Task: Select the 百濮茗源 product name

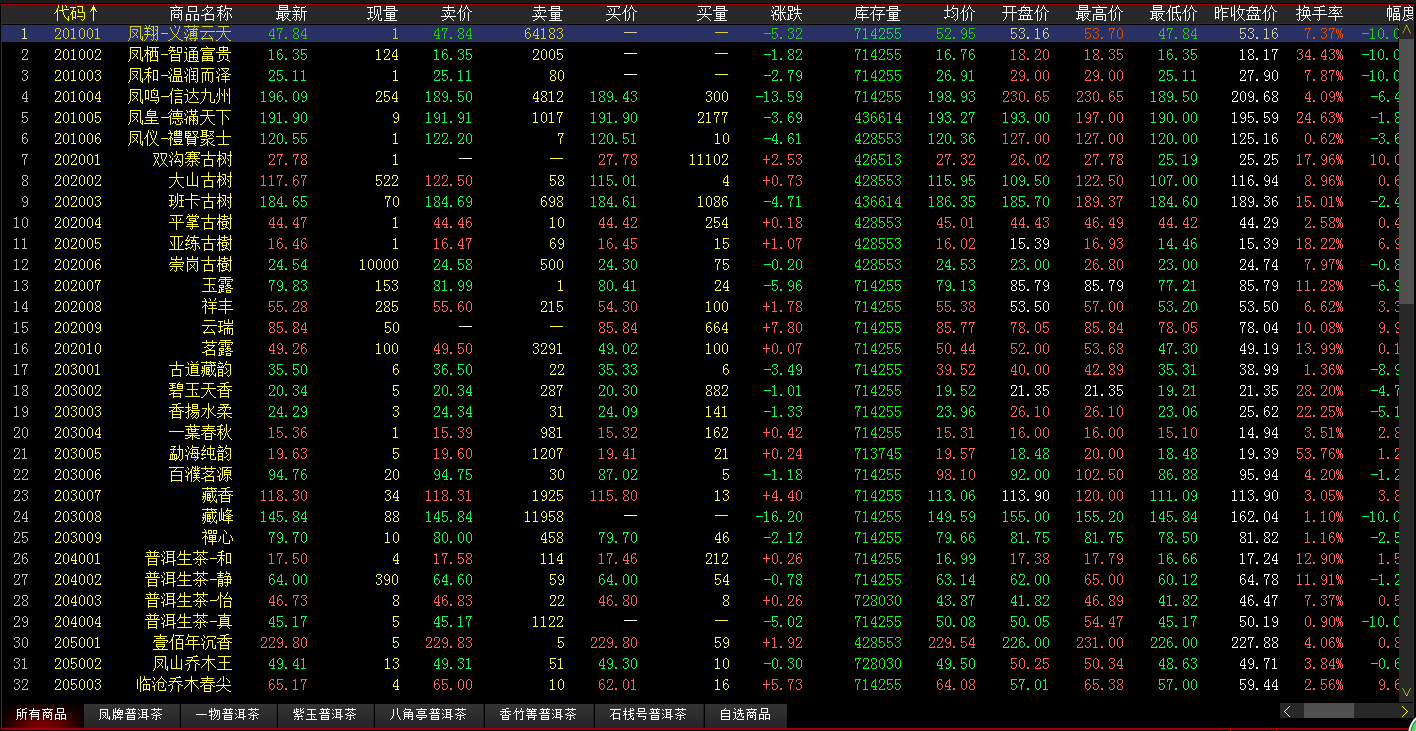Action: point(201,475)
